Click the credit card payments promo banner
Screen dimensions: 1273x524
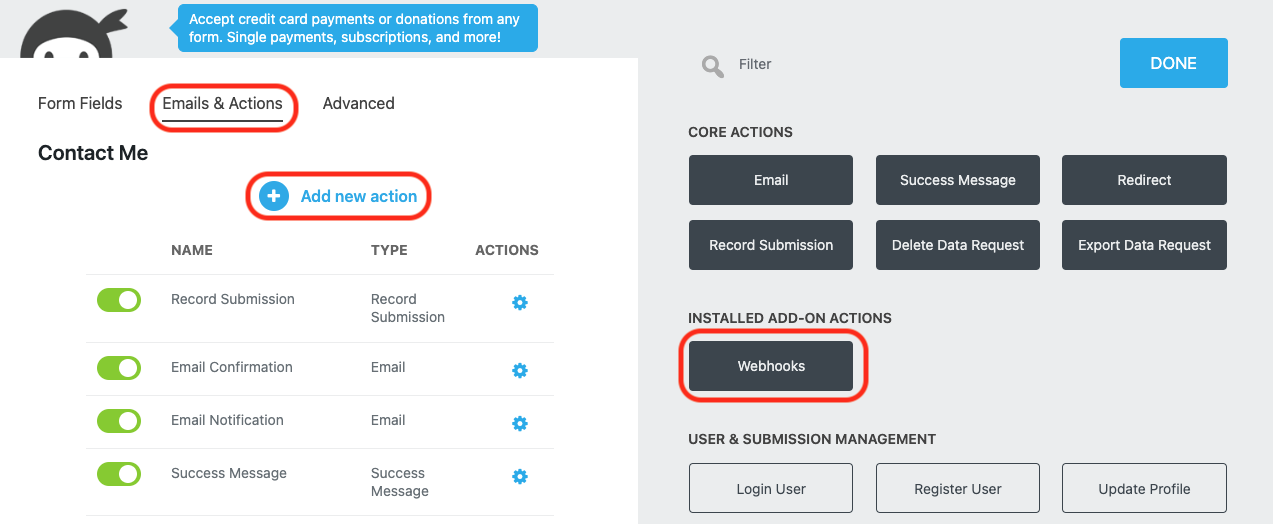point(358,28)
